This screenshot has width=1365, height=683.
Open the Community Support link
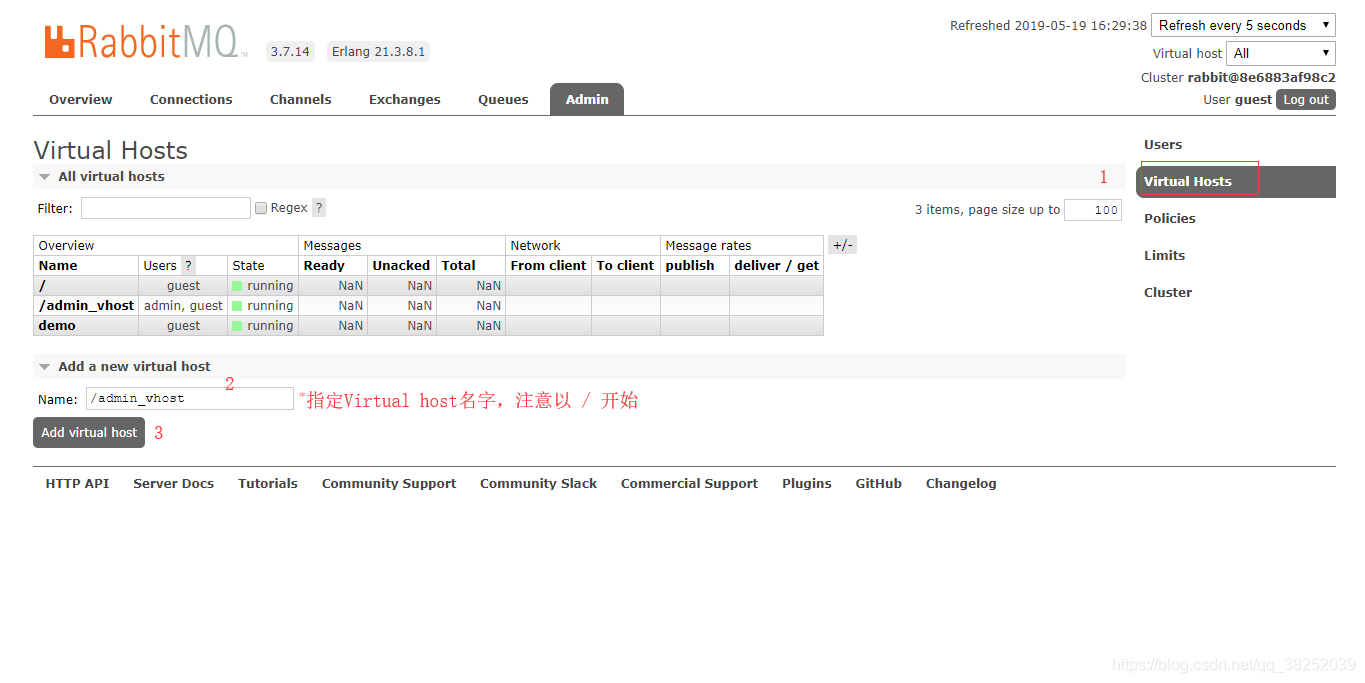coord(389,483)
